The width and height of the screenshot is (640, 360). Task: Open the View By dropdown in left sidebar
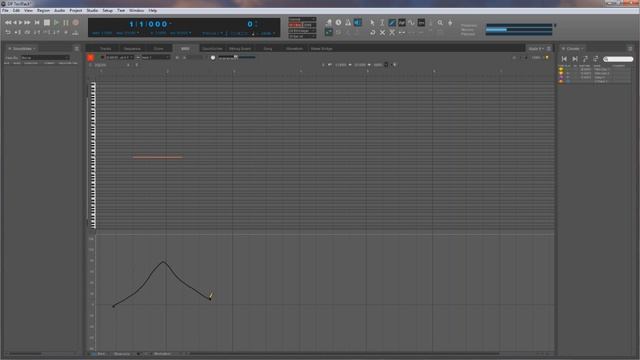coord(45,58)
